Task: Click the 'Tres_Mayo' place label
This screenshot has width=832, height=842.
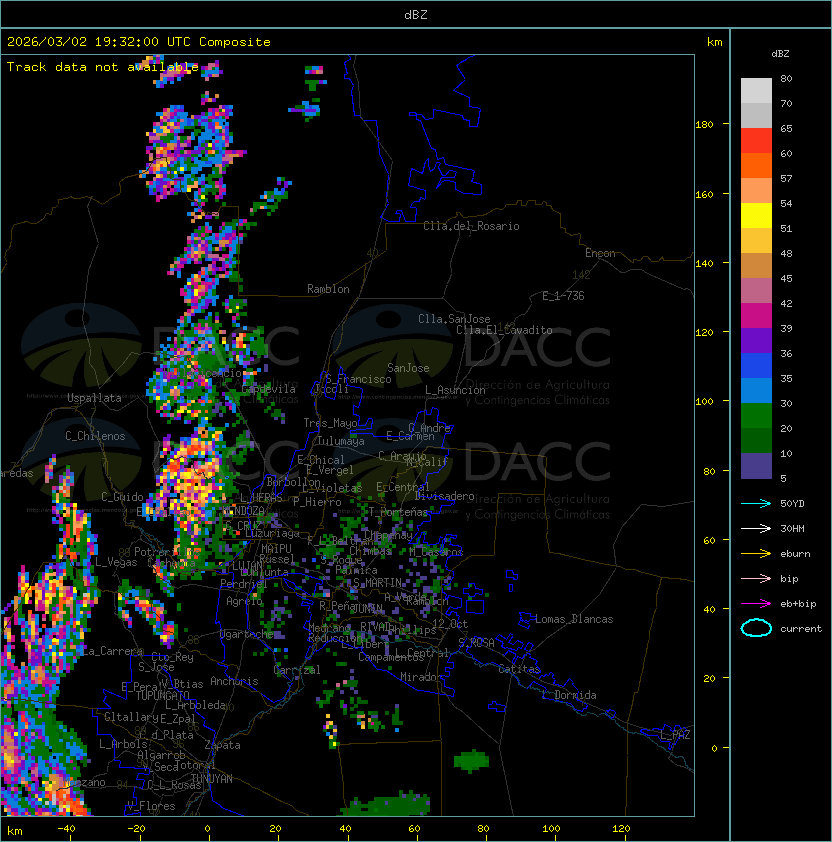Action: tap(330, 423)
